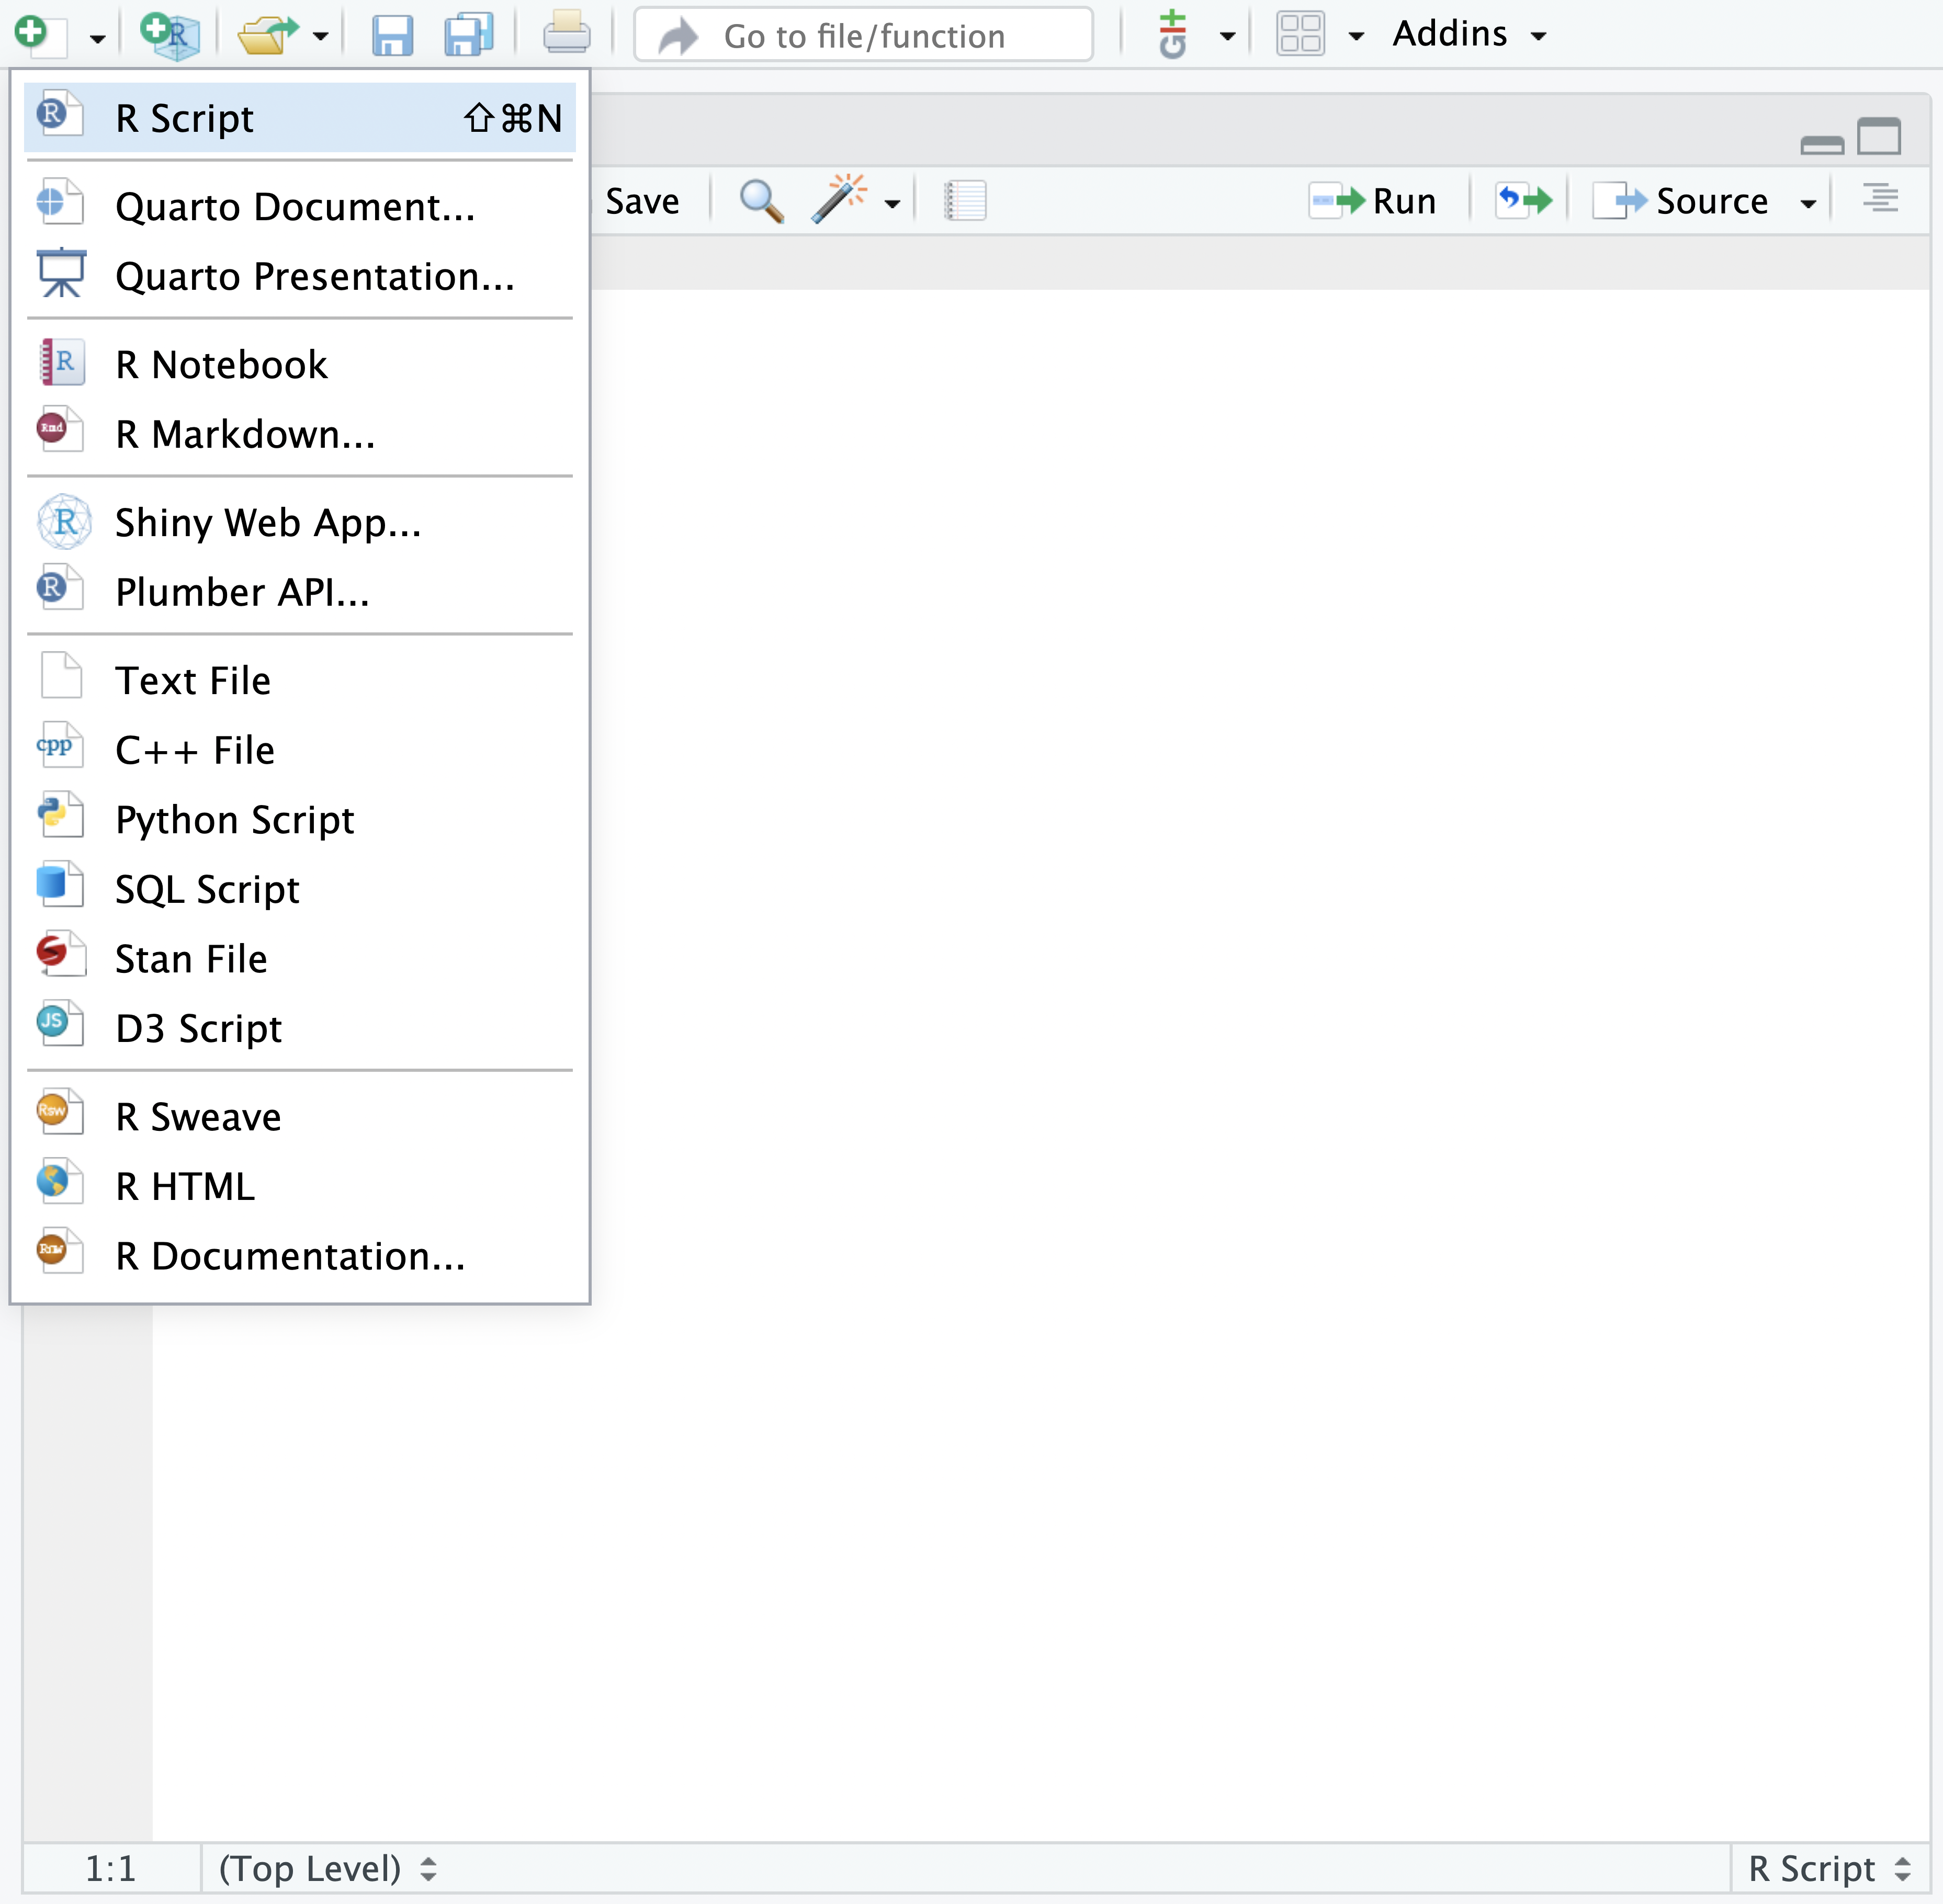
Task: Select Shiny Web App... menu entry
Action: (x=299, y=522)
